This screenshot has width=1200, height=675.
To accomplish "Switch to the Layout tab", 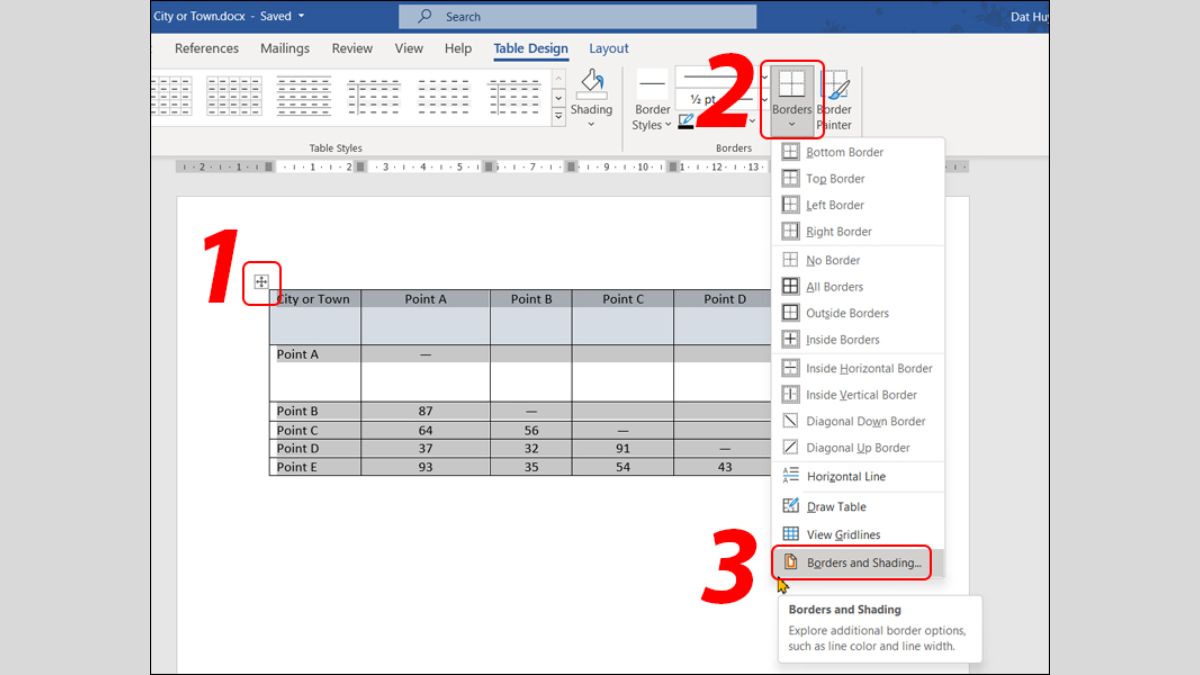I will (608, 48).
